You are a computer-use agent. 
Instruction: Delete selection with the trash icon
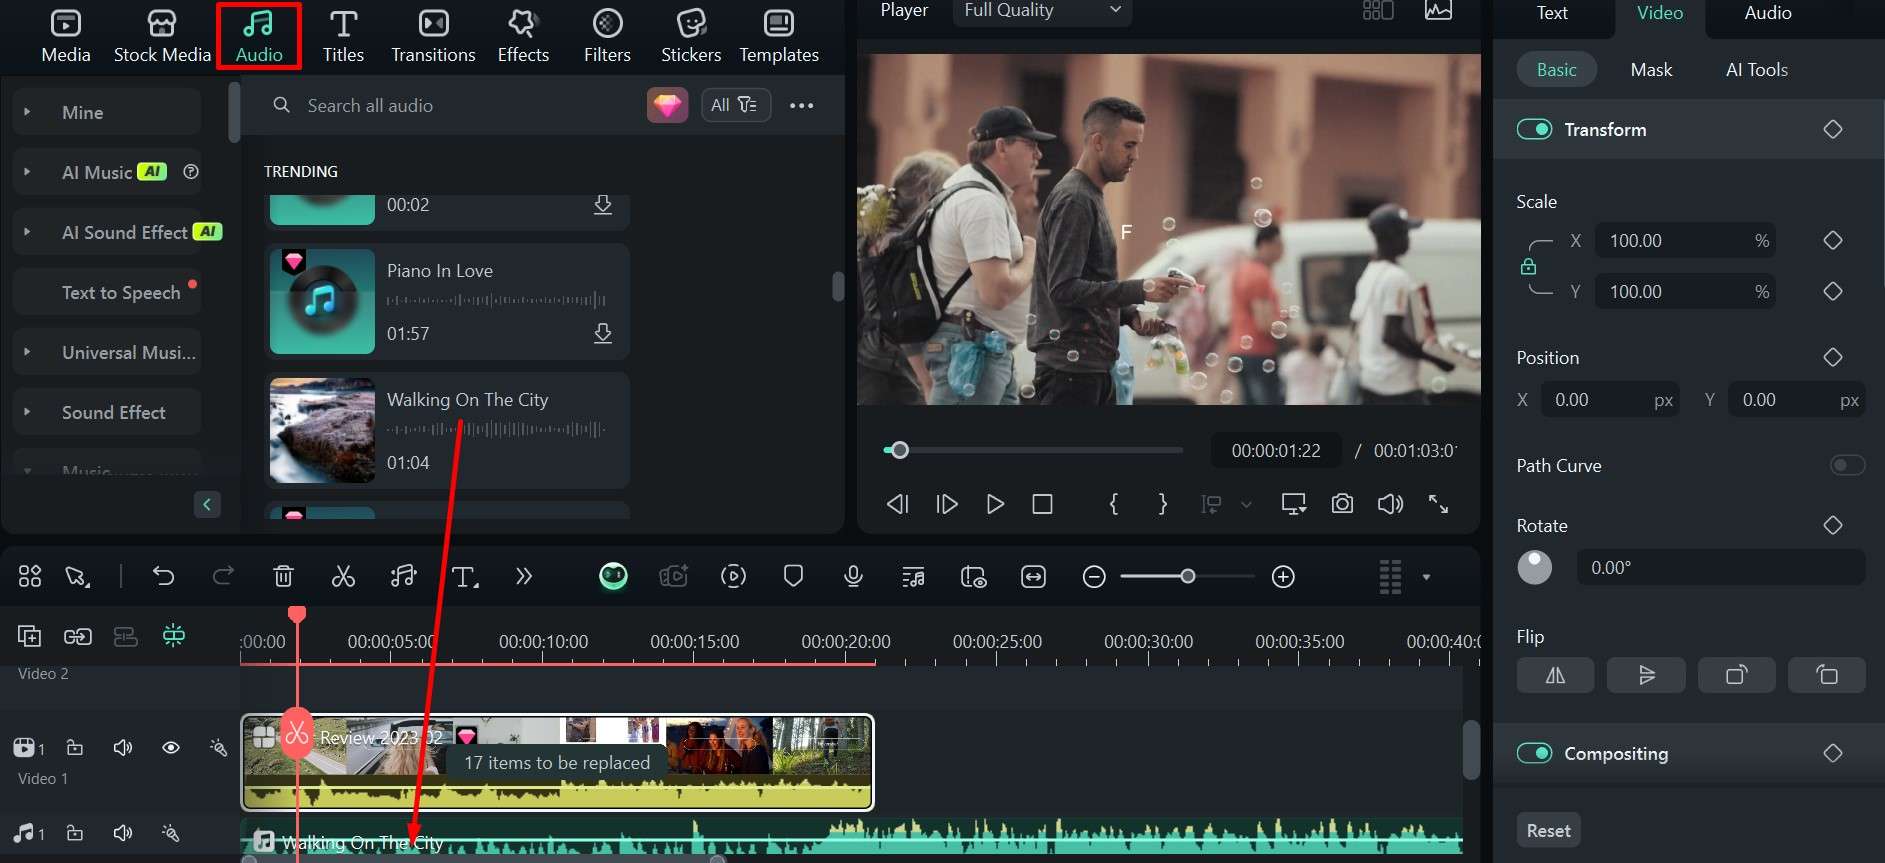283,576
